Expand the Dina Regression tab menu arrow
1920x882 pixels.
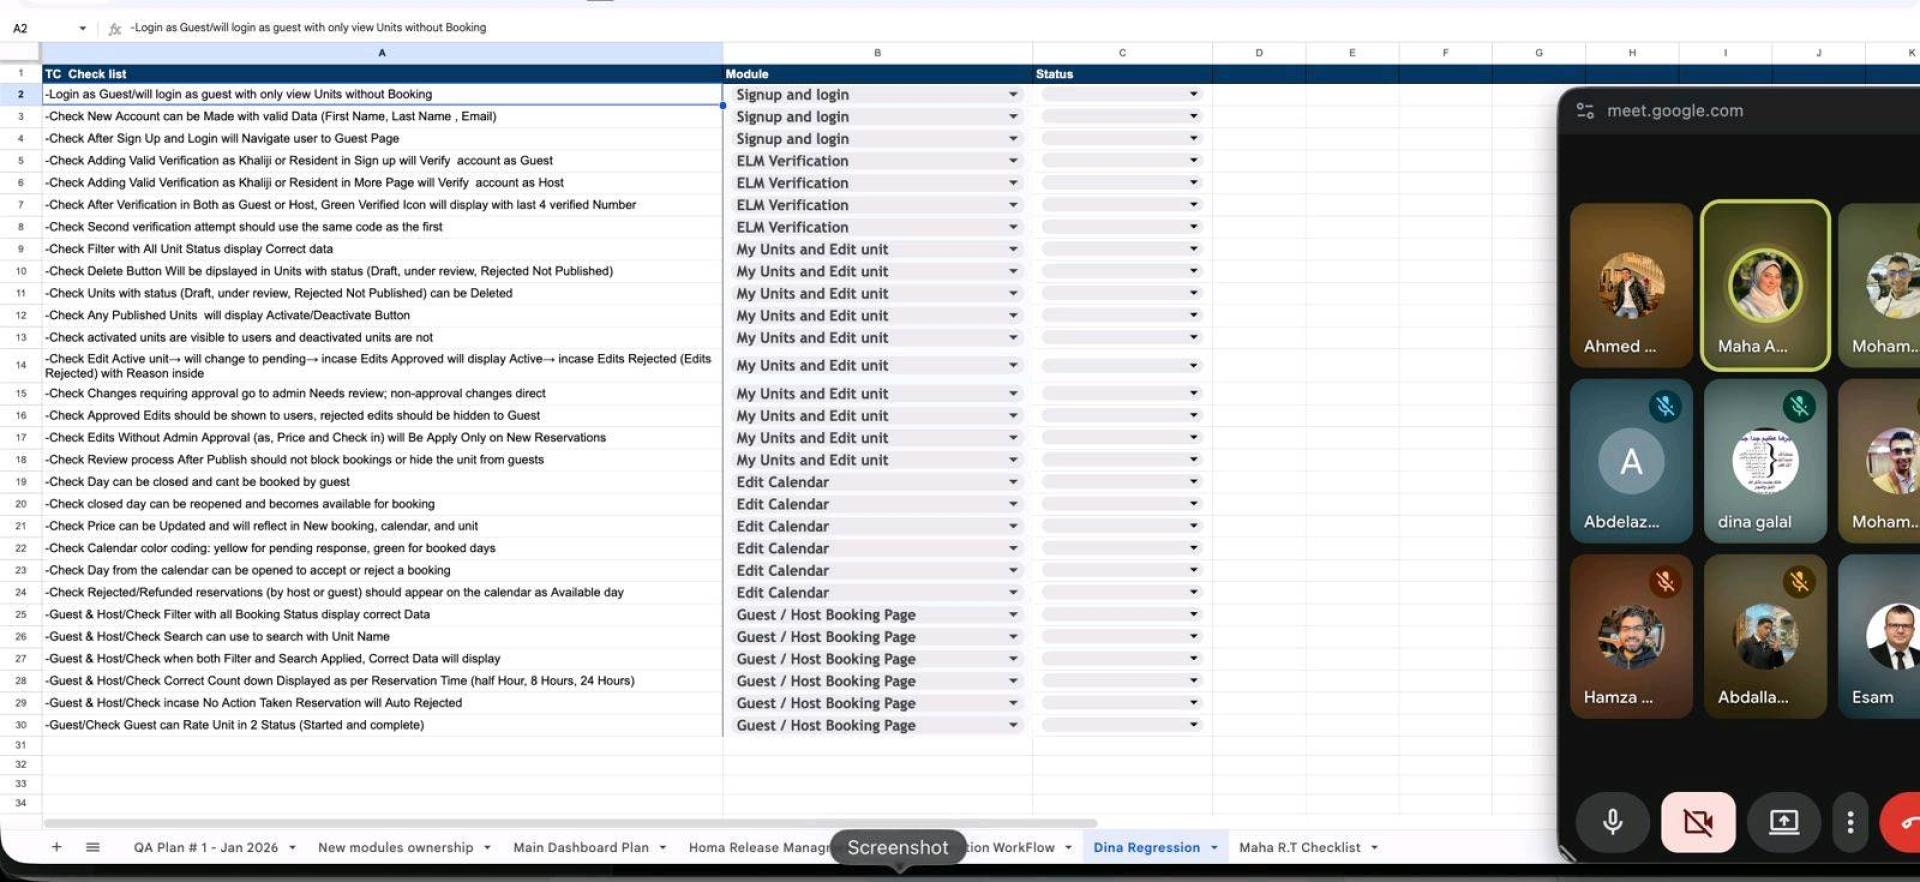click(x=1214, y=847)
